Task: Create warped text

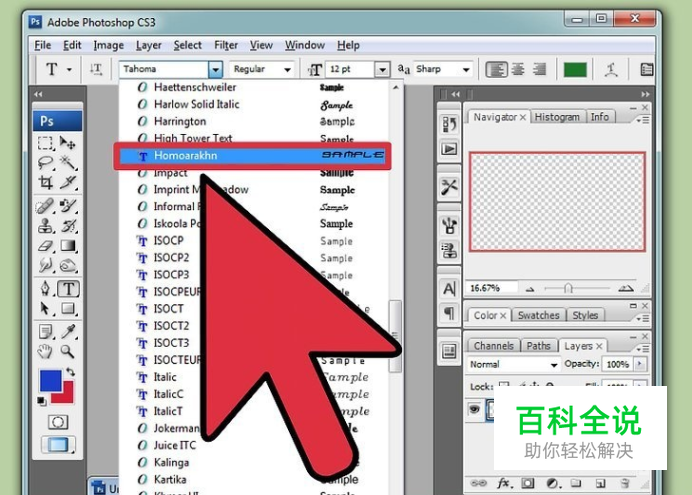Action: tap(611, 69)
